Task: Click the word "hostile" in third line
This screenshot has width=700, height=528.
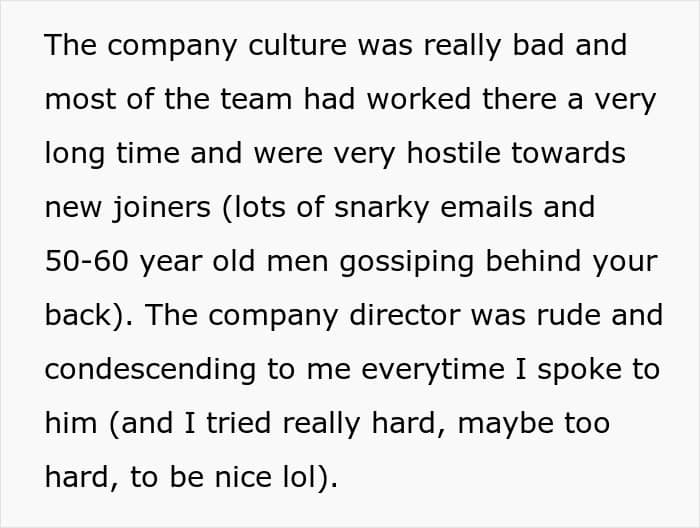Action: tap(454, 153)
